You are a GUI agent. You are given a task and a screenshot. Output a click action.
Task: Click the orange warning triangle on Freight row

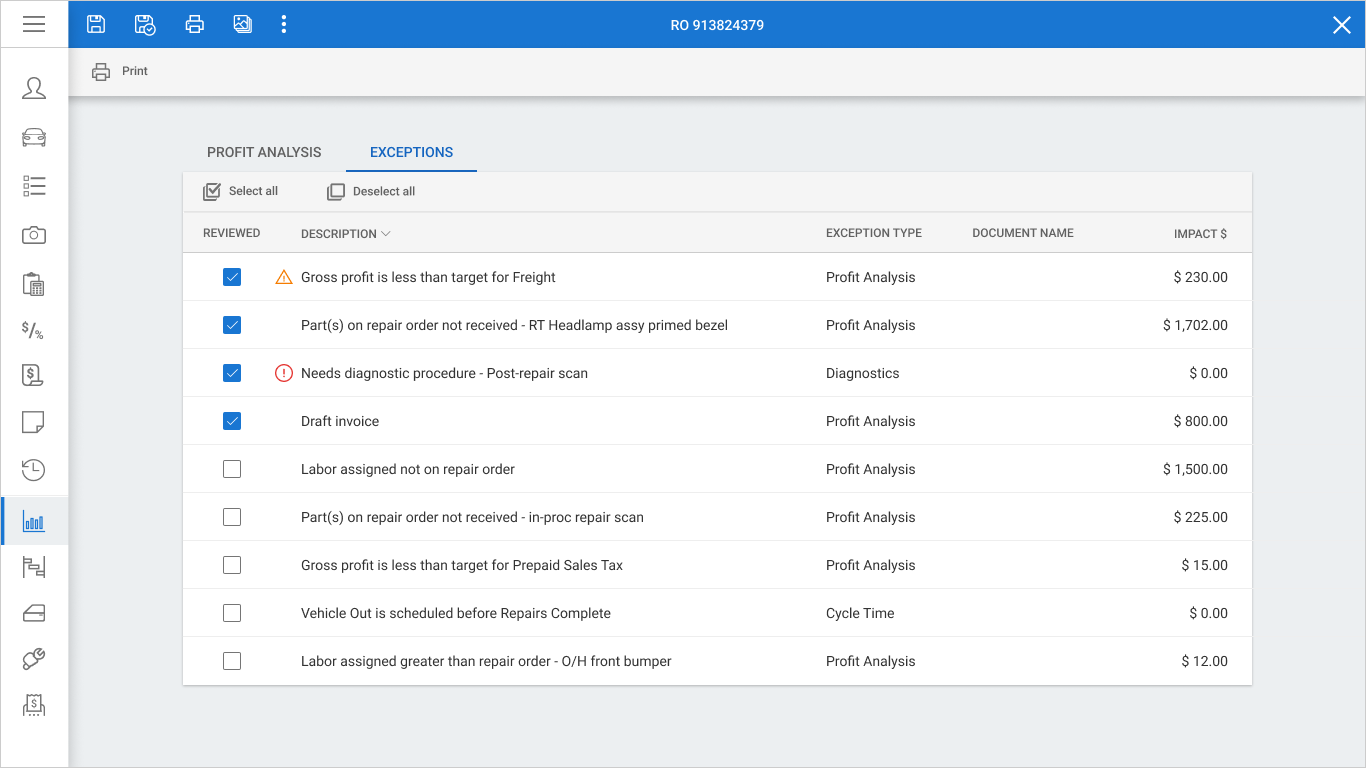284,277
